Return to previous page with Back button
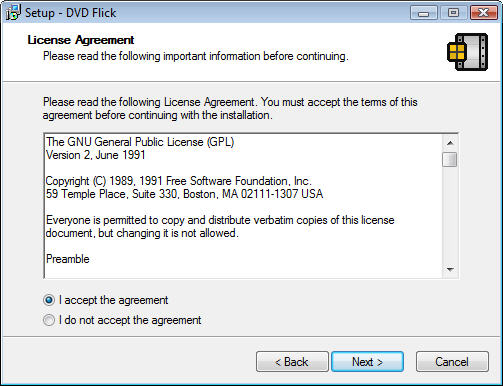Viewport: 503px width, 386px height. point(292,362)
